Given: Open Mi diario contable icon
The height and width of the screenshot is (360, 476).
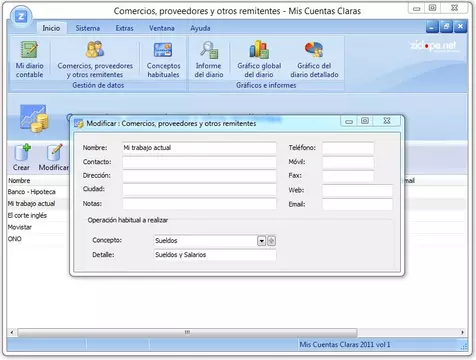Looking at the screenshot, I should coord(29,49).
